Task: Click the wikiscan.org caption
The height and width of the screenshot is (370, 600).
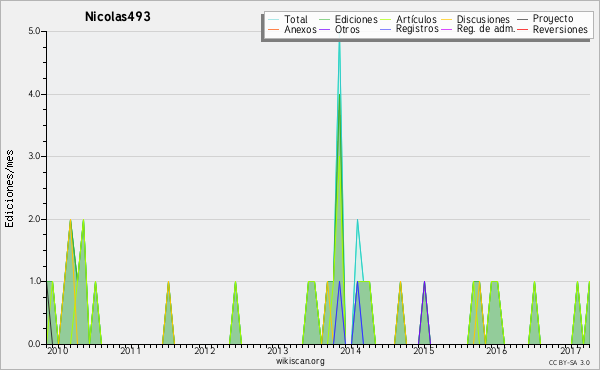Action: point(300,361)
